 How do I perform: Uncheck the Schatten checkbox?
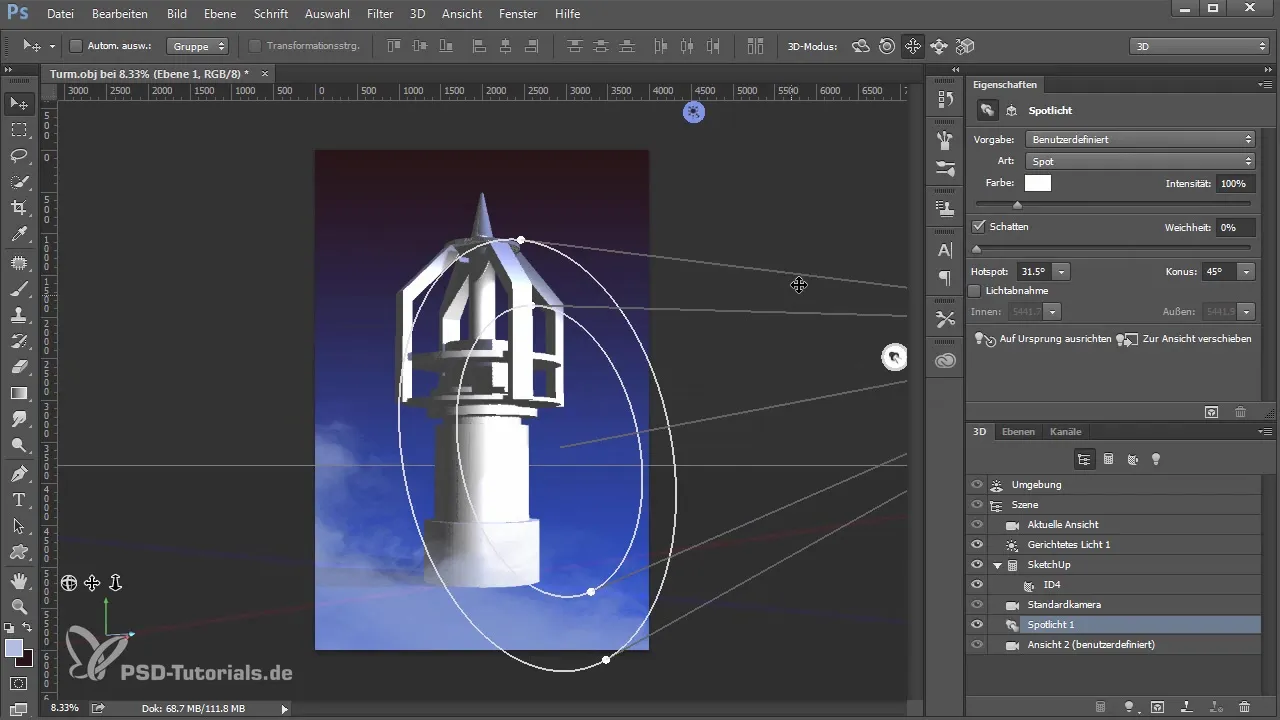point(979,227)
